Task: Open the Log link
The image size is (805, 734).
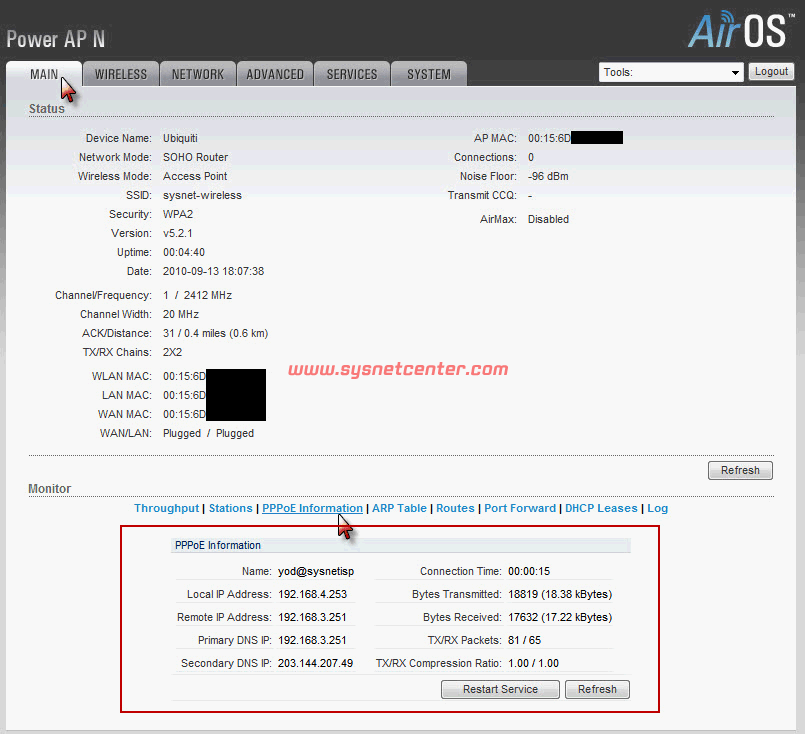Action: click(x=657, y=508)
